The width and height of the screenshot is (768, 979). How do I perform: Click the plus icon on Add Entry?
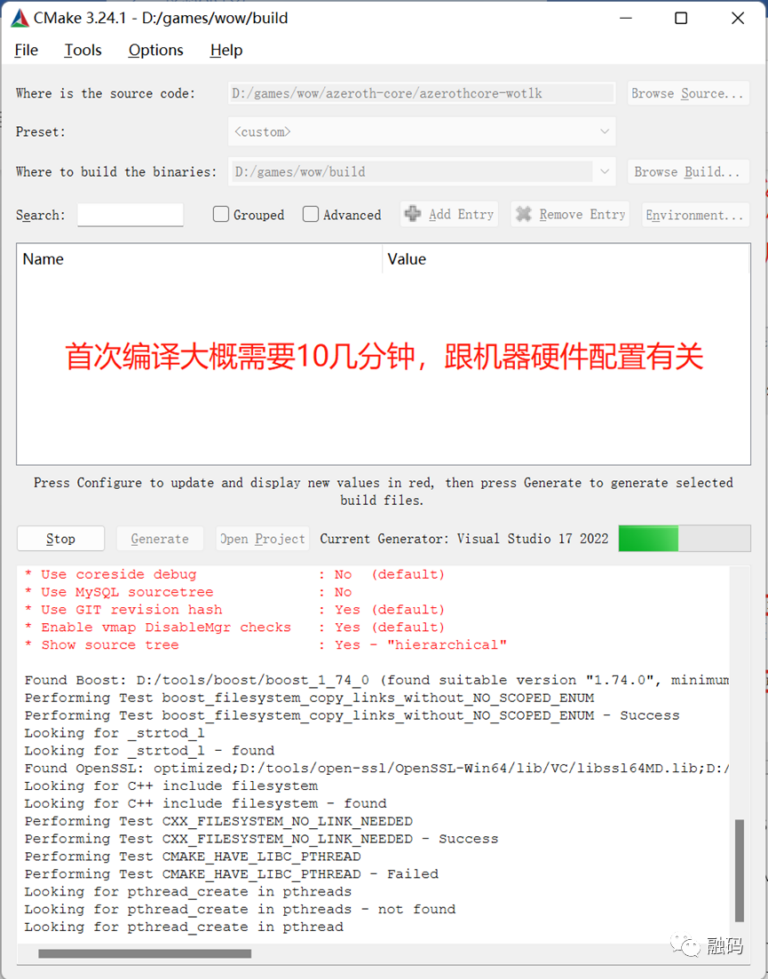coord(412,214)
